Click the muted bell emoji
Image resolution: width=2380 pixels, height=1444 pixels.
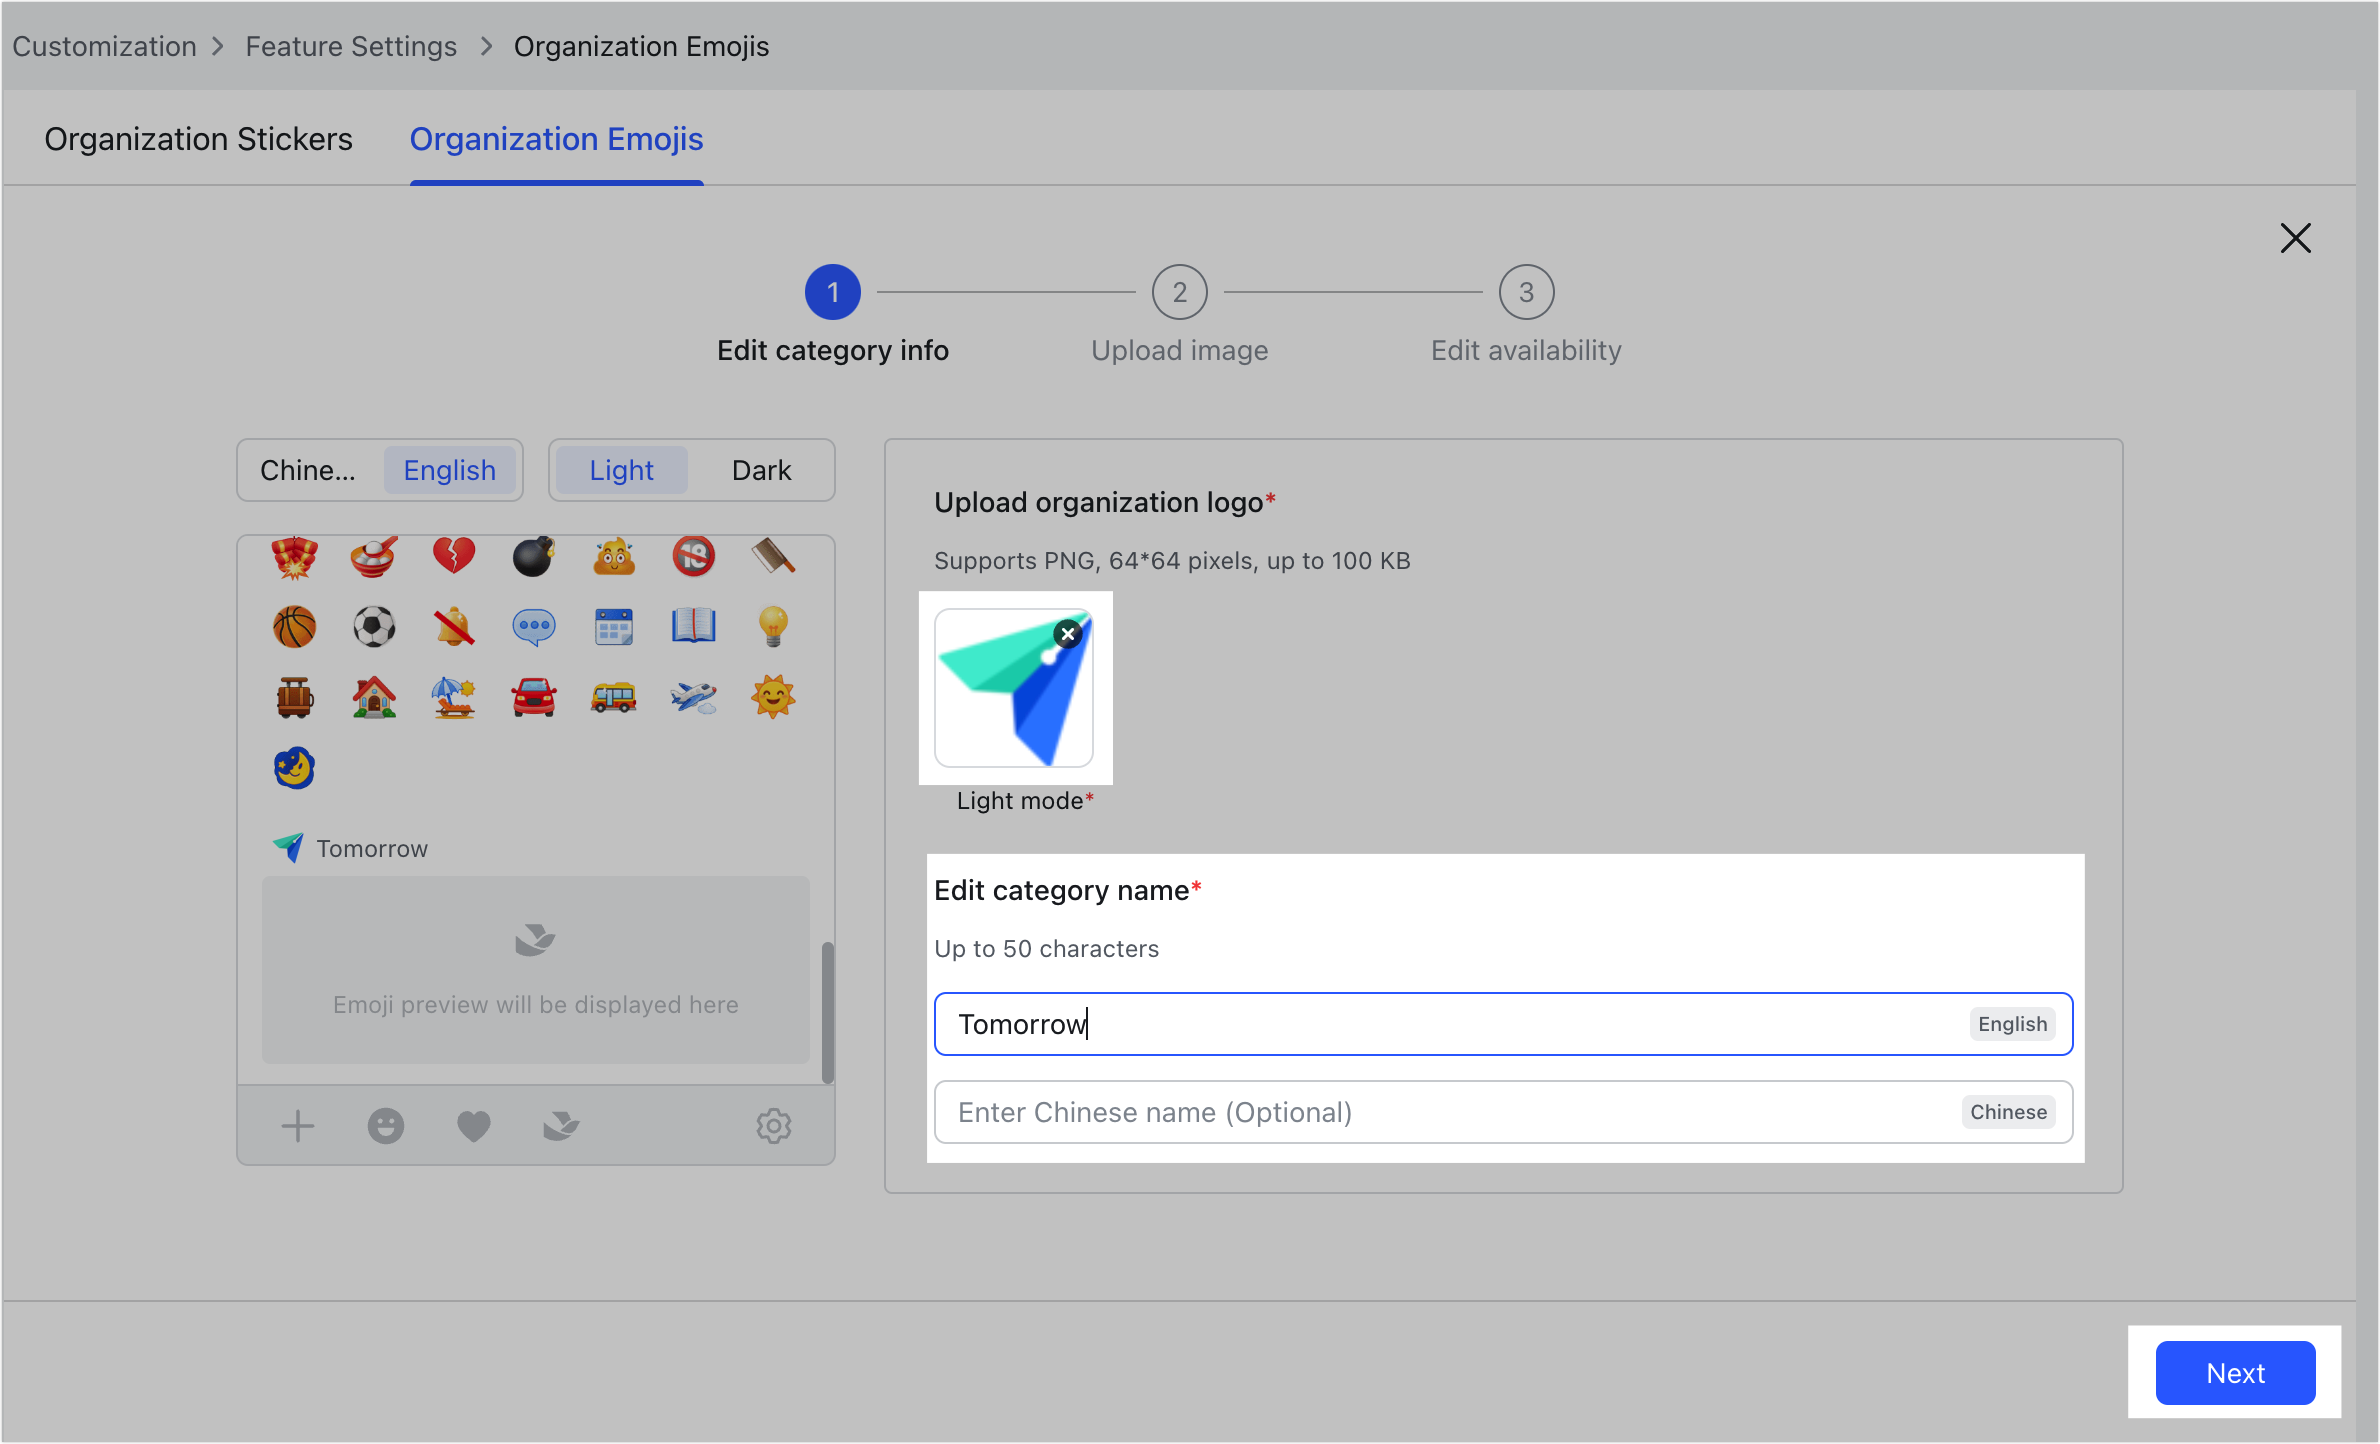454,627
